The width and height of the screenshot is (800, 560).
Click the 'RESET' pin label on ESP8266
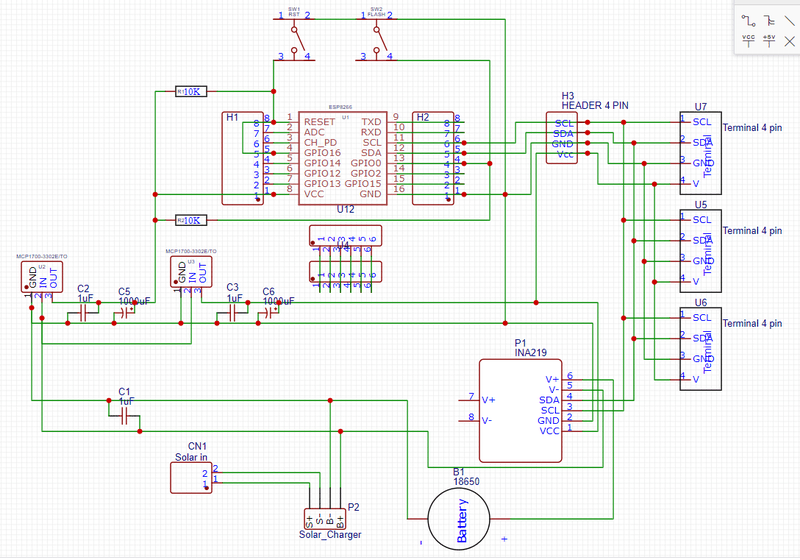319,122
